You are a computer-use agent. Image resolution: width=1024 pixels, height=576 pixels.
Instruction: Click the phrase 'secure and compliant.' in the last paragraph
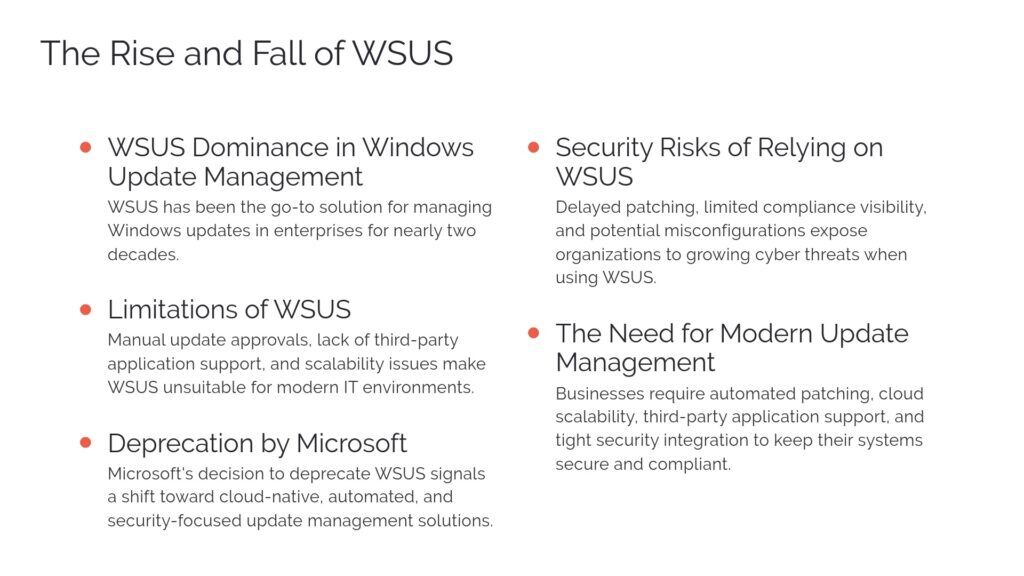(643, 464)
